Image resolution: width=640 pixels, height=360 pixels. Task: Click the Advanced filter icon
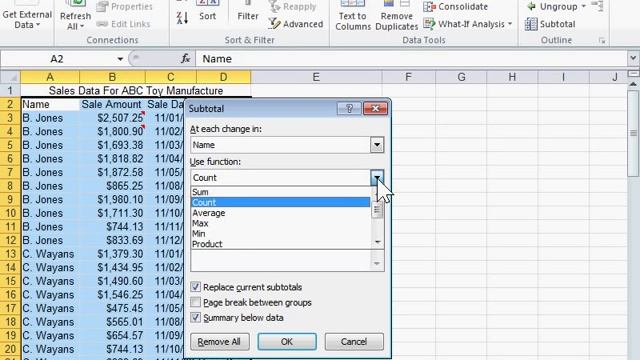click(274, 24)
